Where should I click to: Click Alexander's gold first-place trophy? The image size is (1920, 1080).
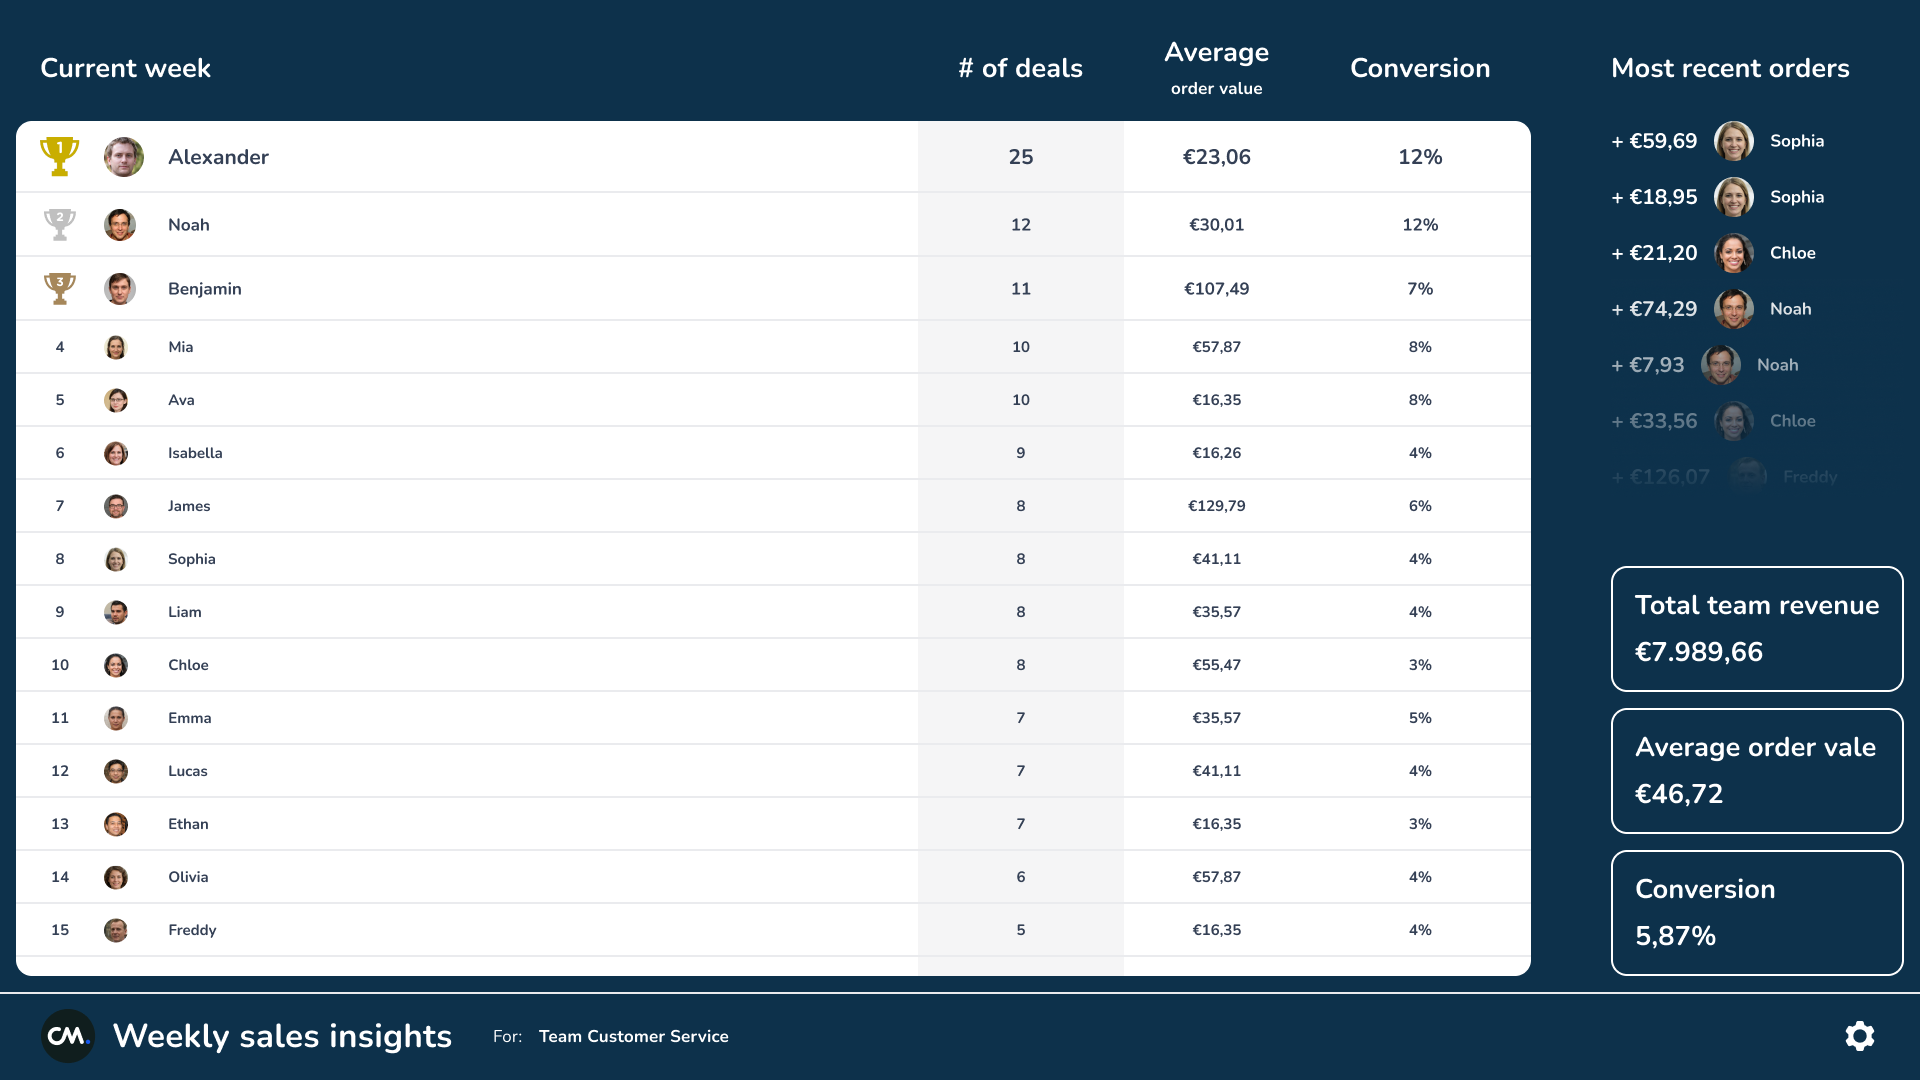click(x=60, y=157)
